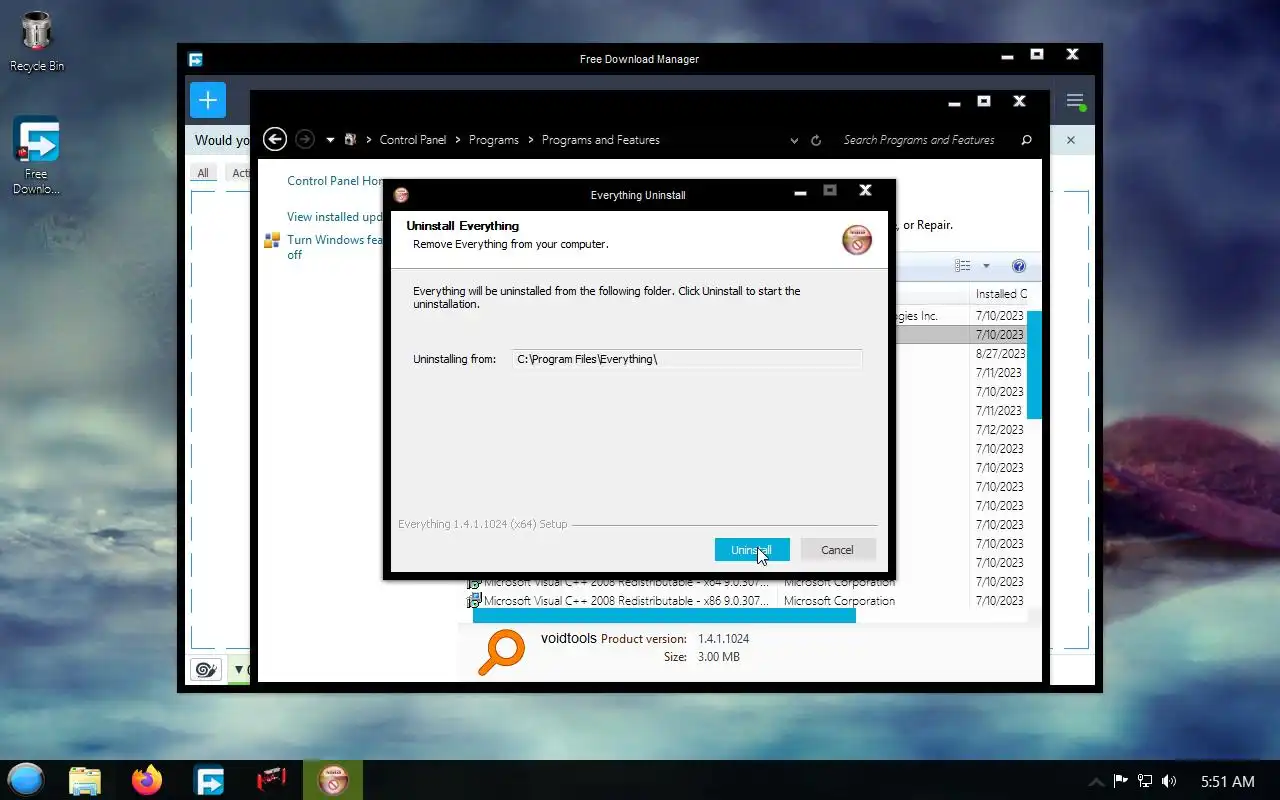
Task: Dismiss the Free Download Manager notification bar
Action: point(1070,140)
